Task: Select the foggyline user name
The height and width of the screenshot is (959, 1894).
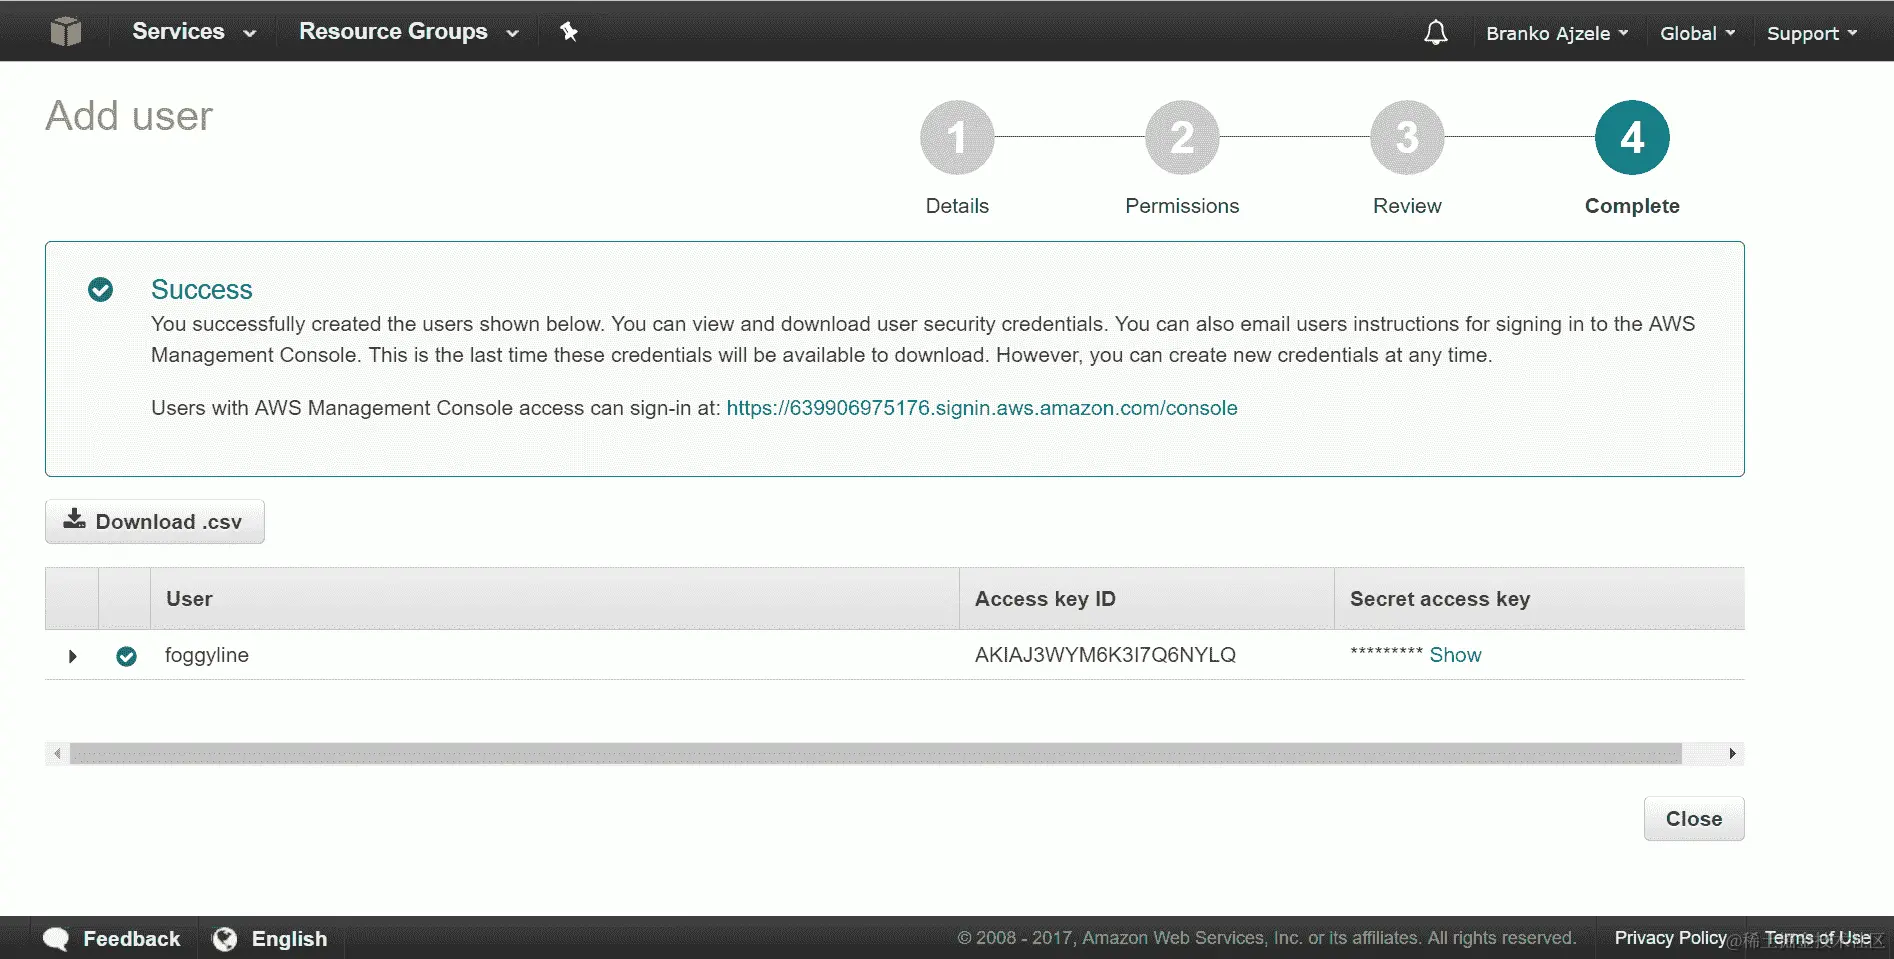Action: [207, 655]
